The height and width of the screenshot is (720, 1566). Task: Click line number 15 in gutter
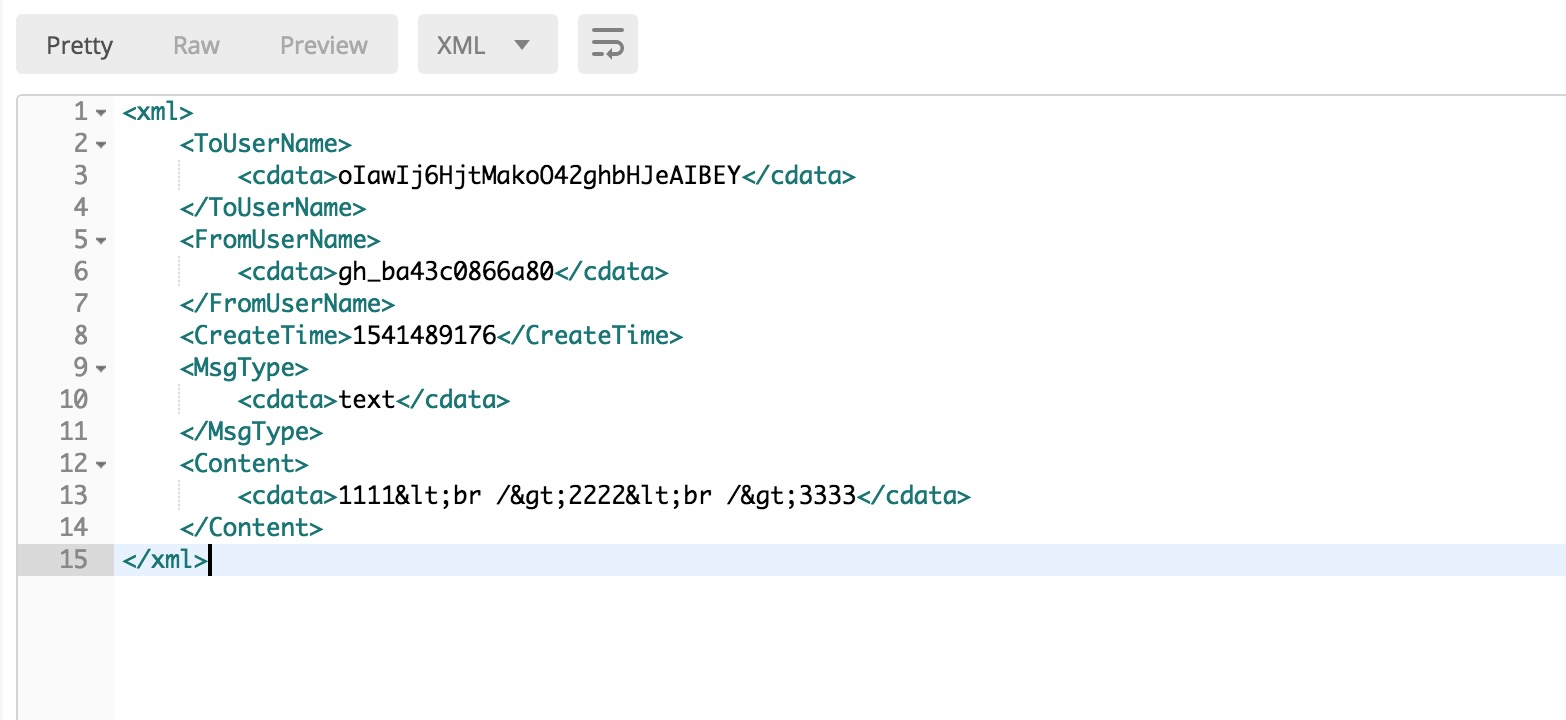[x=73, y=560]
